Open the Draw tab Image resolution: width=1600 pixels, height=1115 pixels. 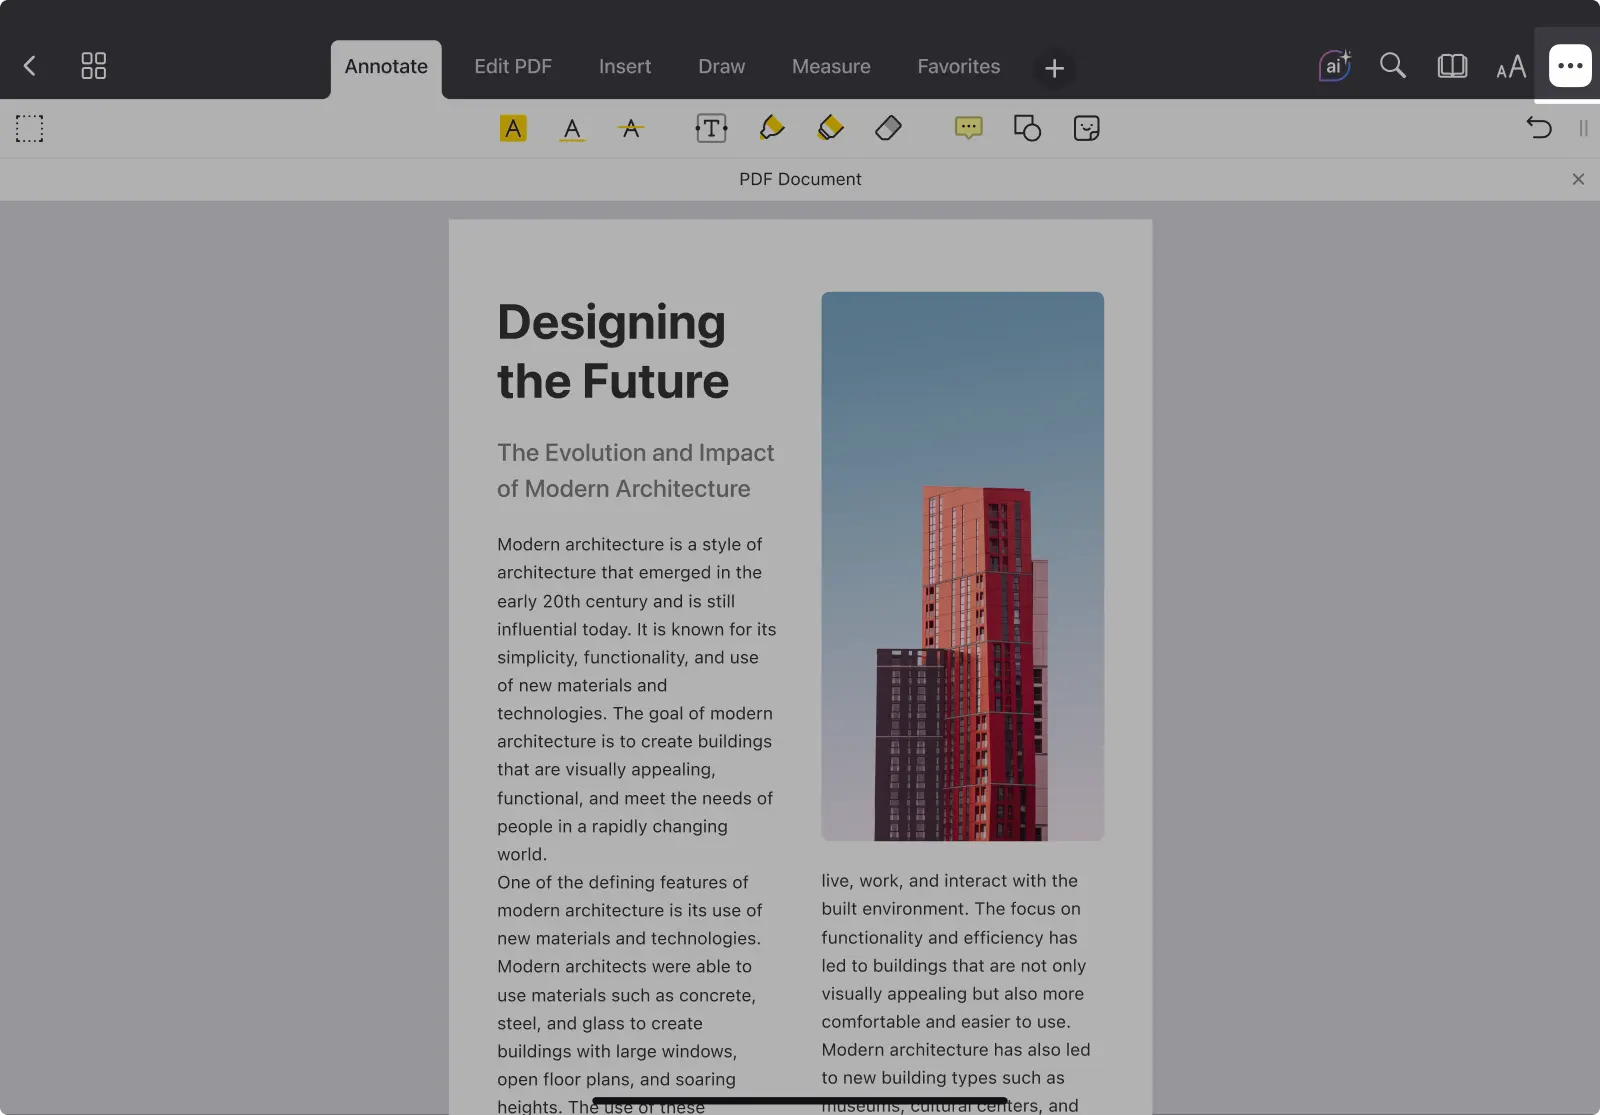[x=721, y=66]
